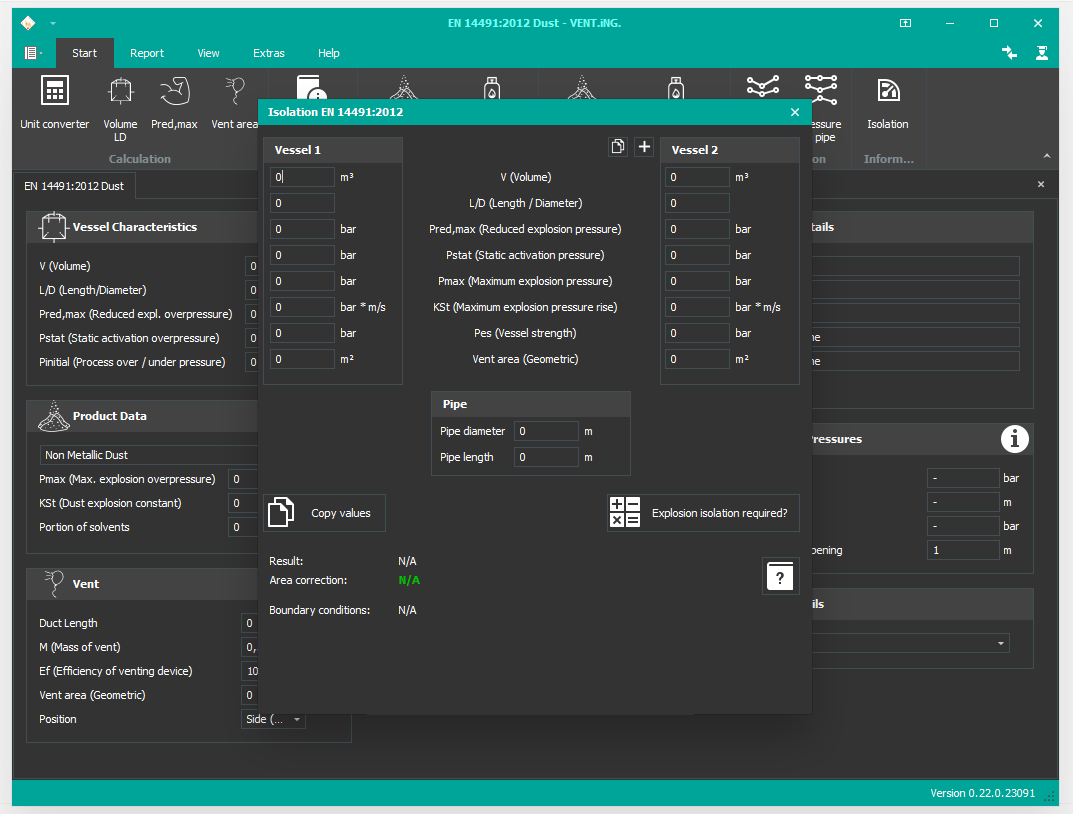The height and width of the screenshot is (814, 1073).
Task: Open the help question mark book icon
Action: [x=780, y=577]
